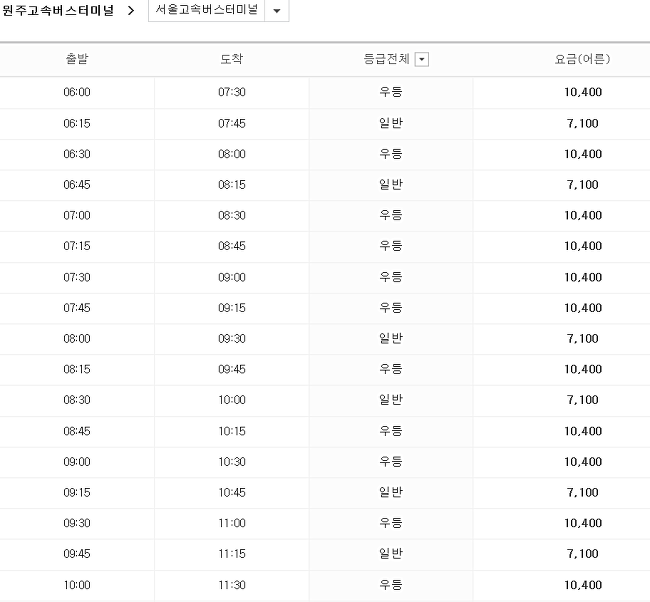650x602 pixels.
Task: Select the 09:30 departure cell
Action: pyautogui.click(x=77, y=523)
